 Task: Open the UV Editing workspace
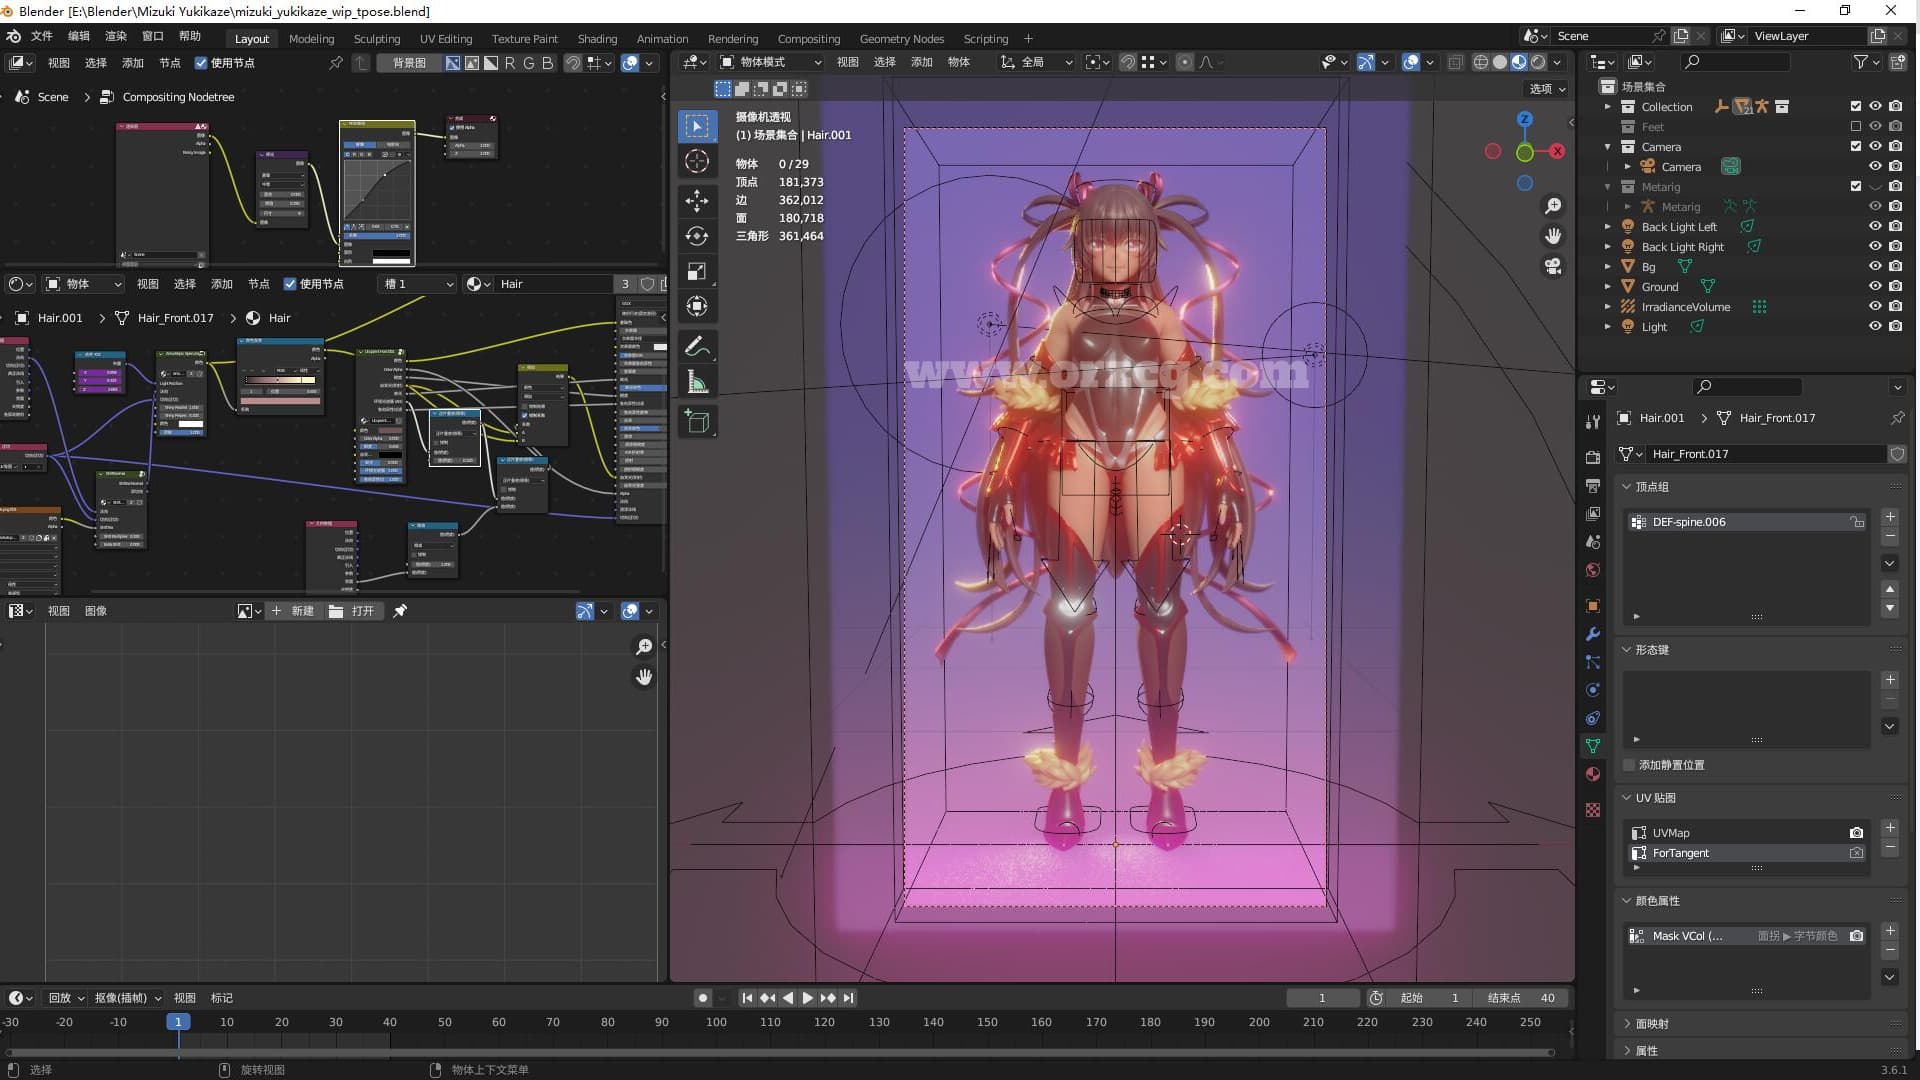click(445, 39)
